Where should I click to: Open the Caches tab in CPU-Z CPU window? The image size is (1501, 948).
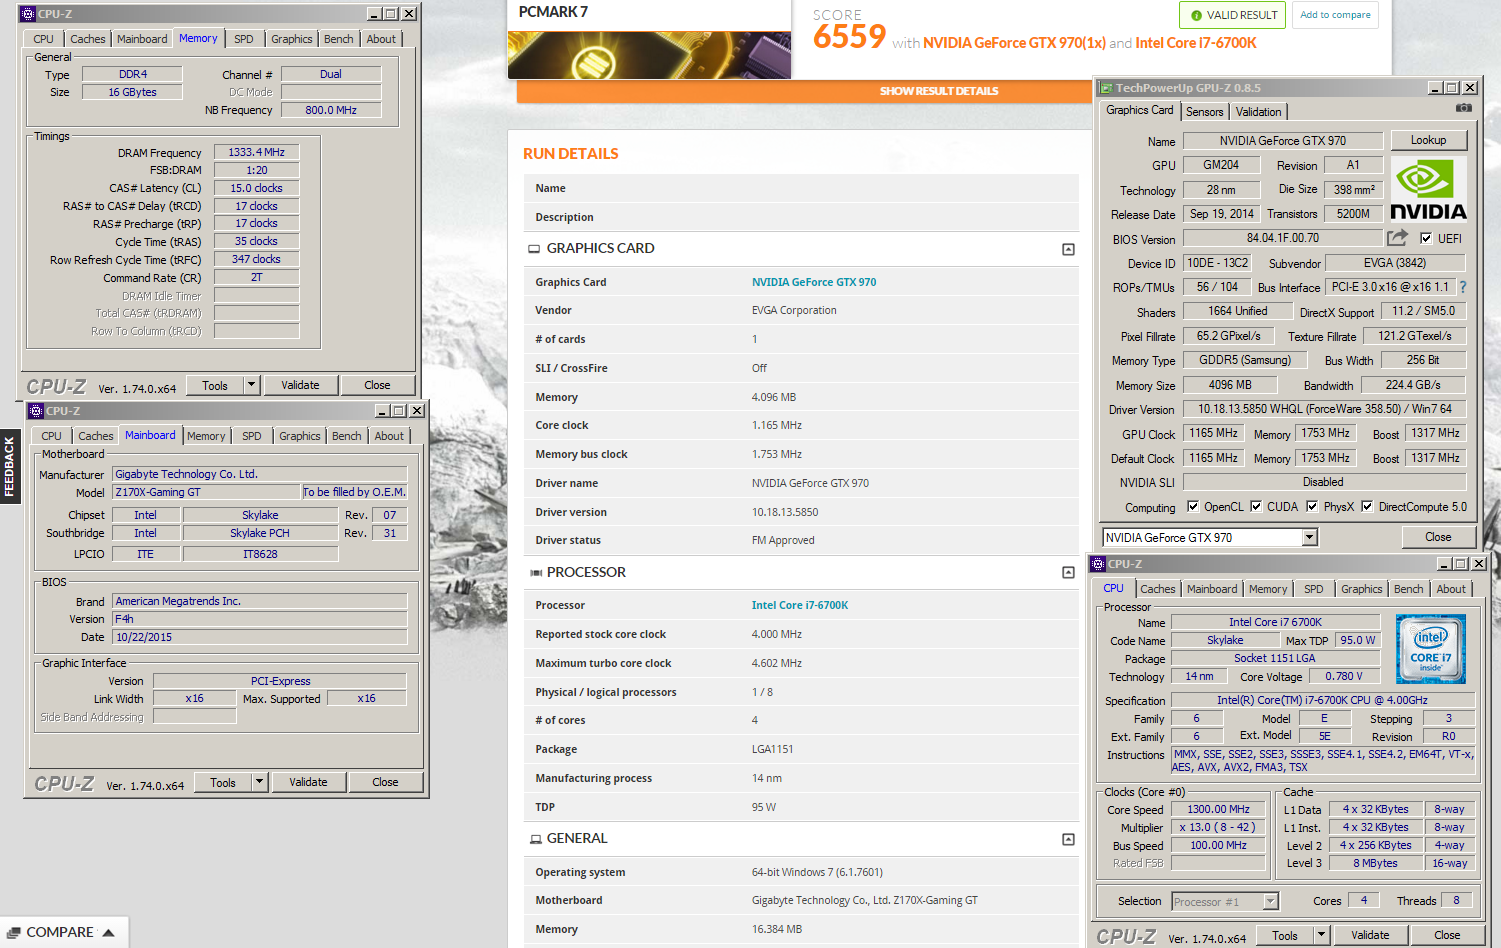[1158, 589]
